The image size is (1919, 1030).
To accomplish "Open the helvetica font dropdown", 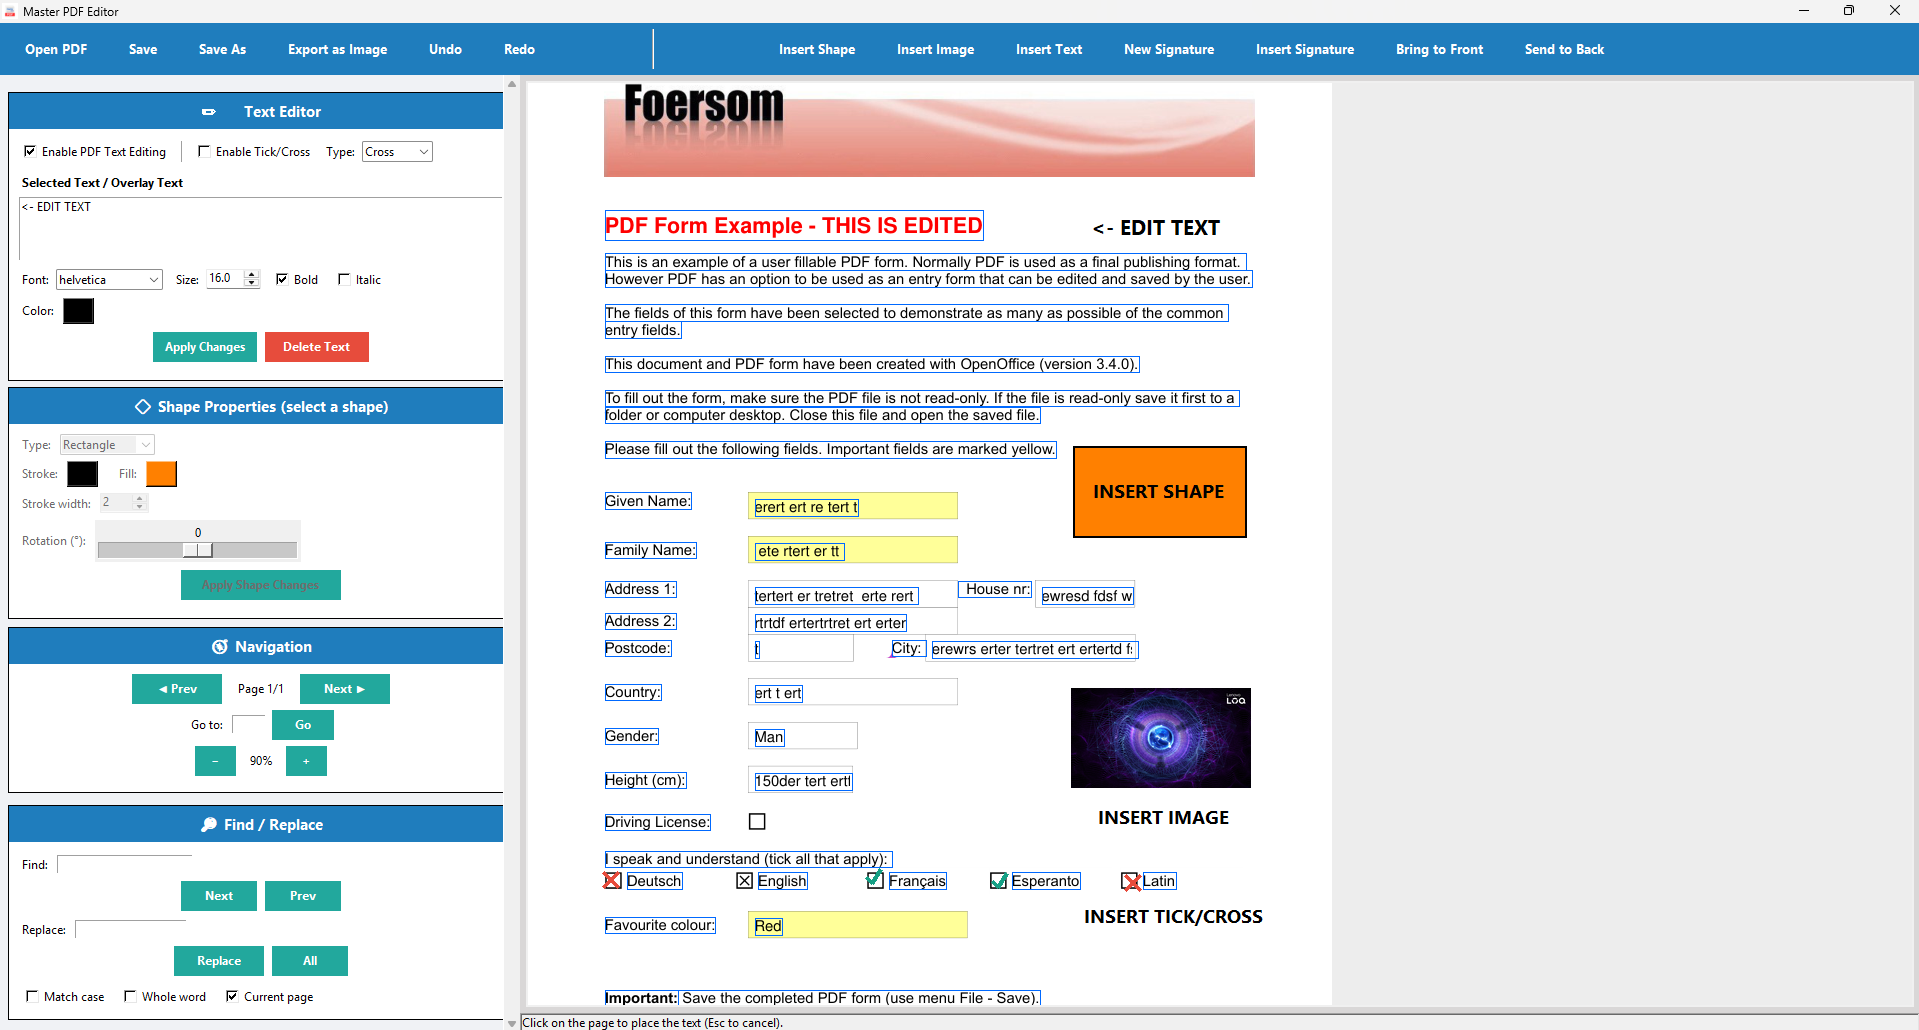I will click(x=109, y=279).
